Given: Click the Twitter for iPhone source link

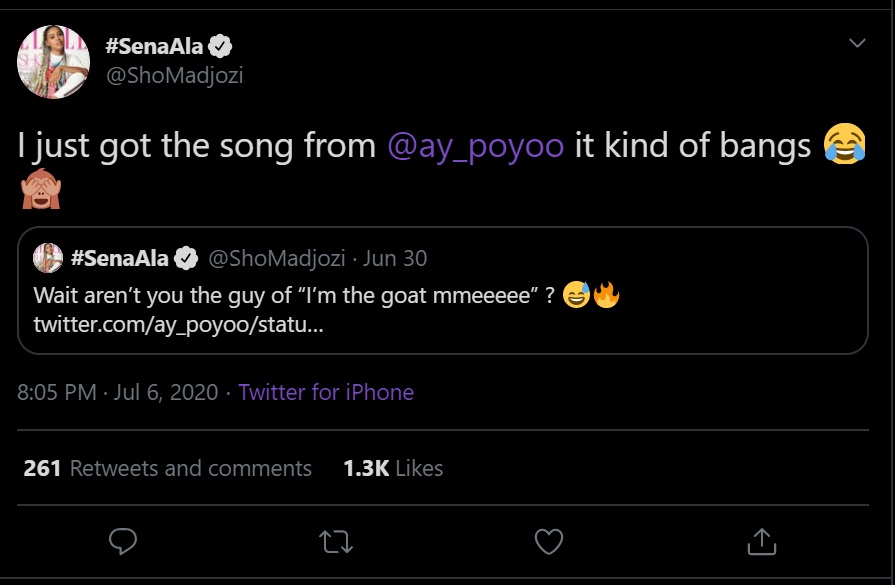Looking at the screenshot, I should 325,392.
